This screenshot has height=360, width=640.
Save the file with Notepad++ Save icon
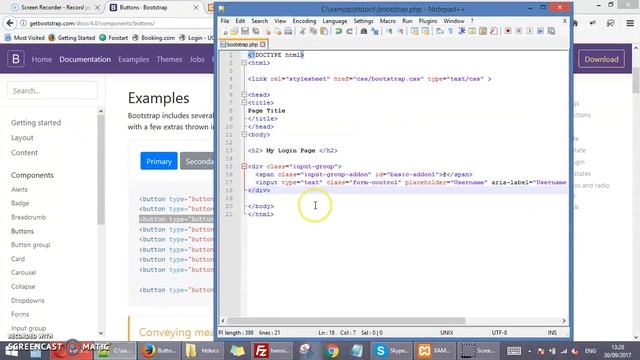245,31
